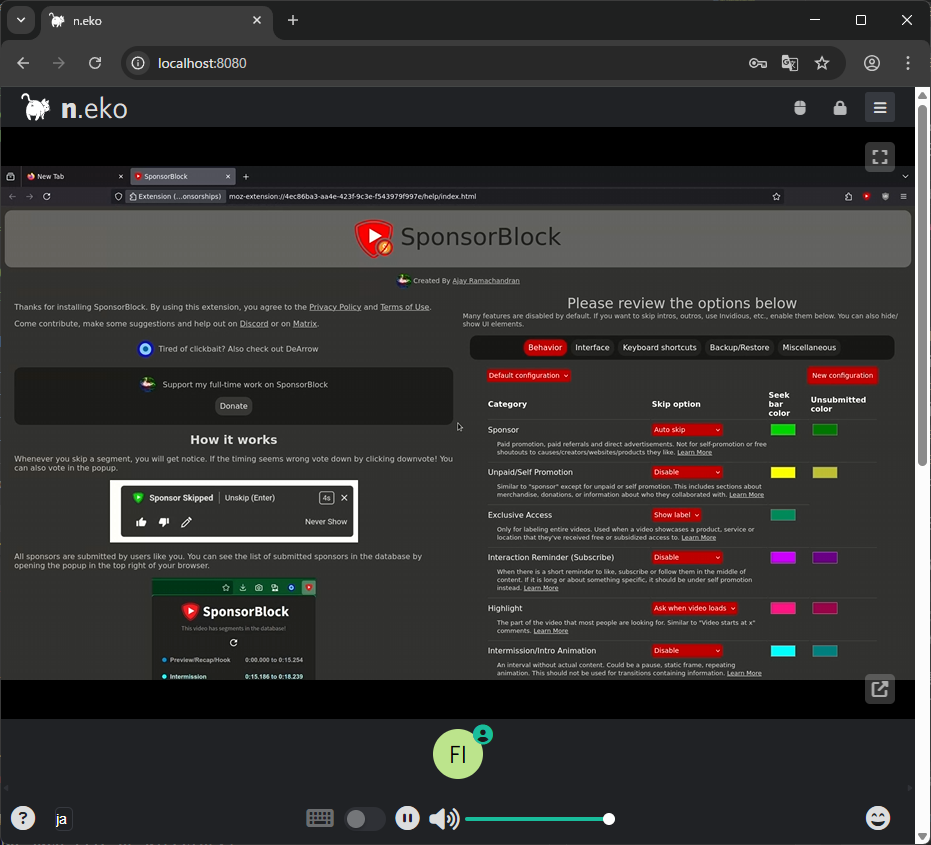
Task: Open the Ajay Ramachandran creator link
Action: 486,281
